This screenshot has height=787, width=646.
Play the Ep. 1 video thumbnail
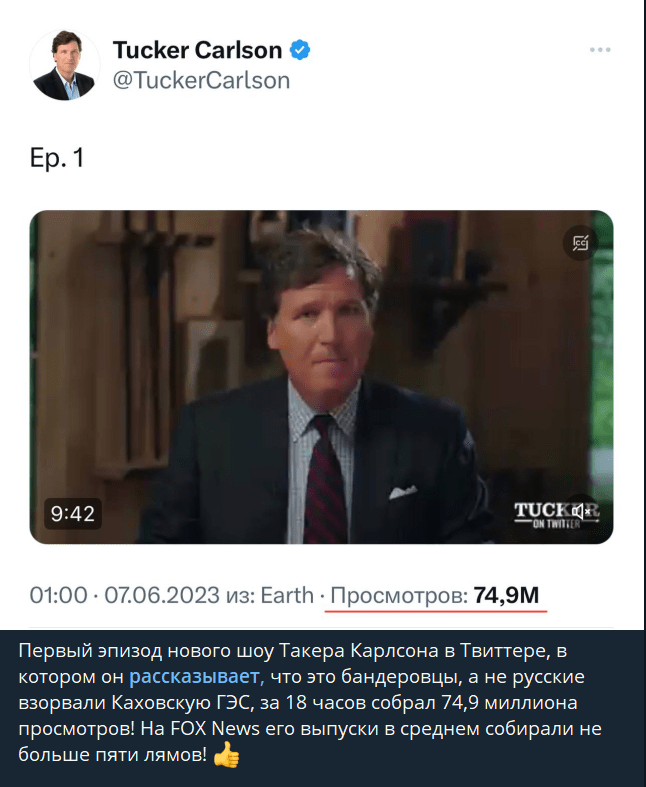tap(321, 377)
